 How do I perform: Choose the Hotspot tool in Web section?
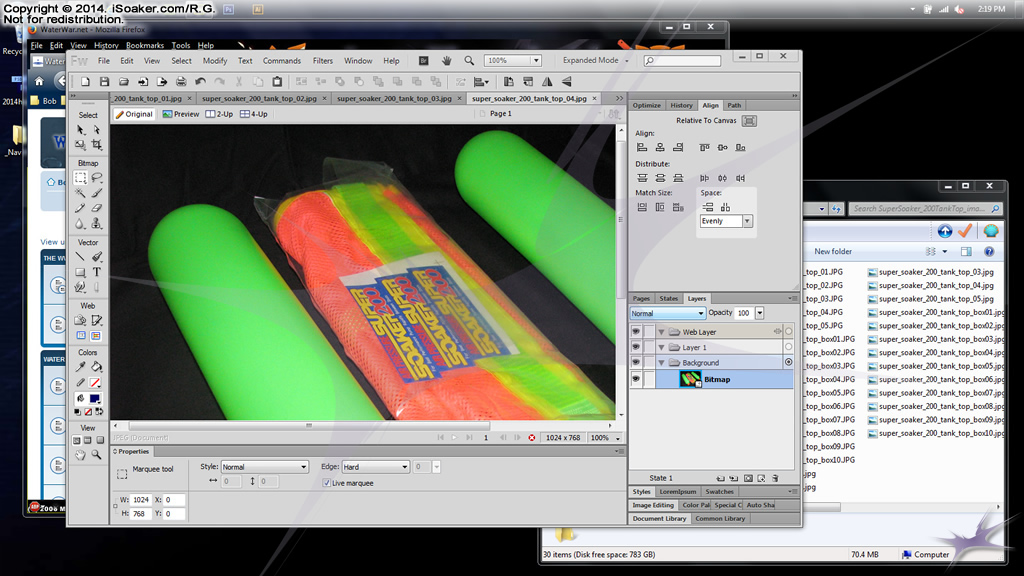[x=81, y=320]
